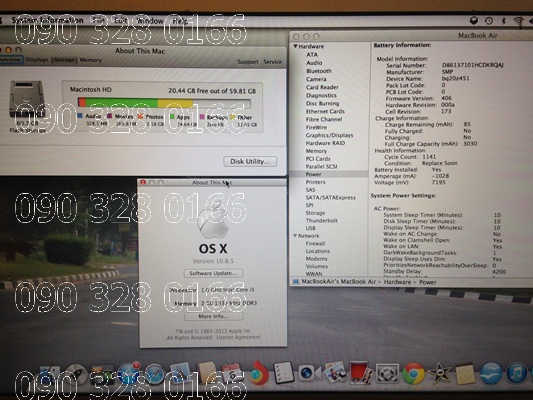Collapse the Hardware section triangle

point(295,46)
